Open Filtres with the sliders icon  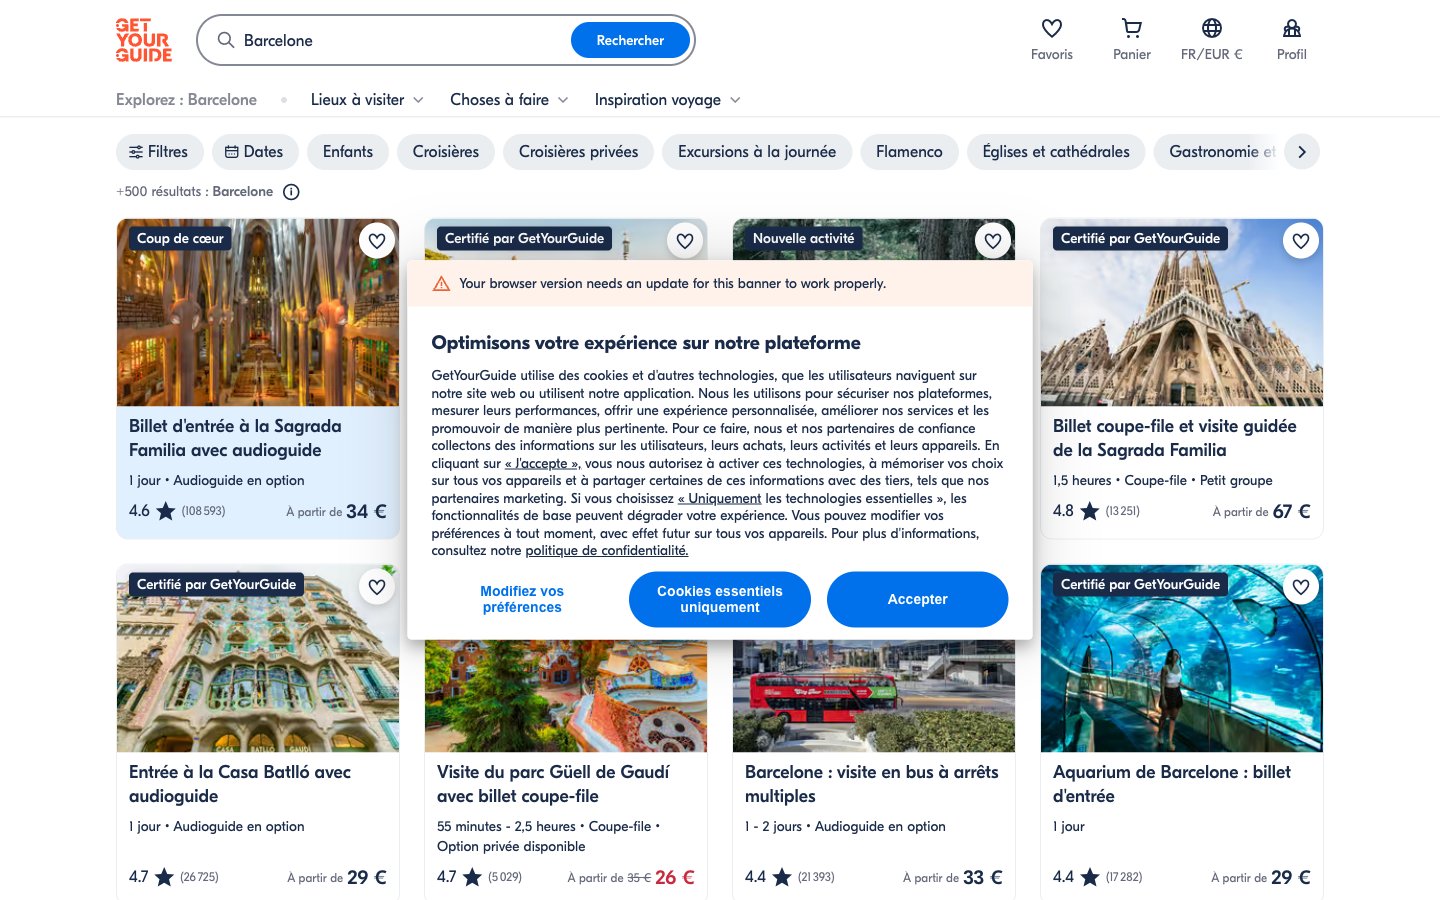click(159, 152)
